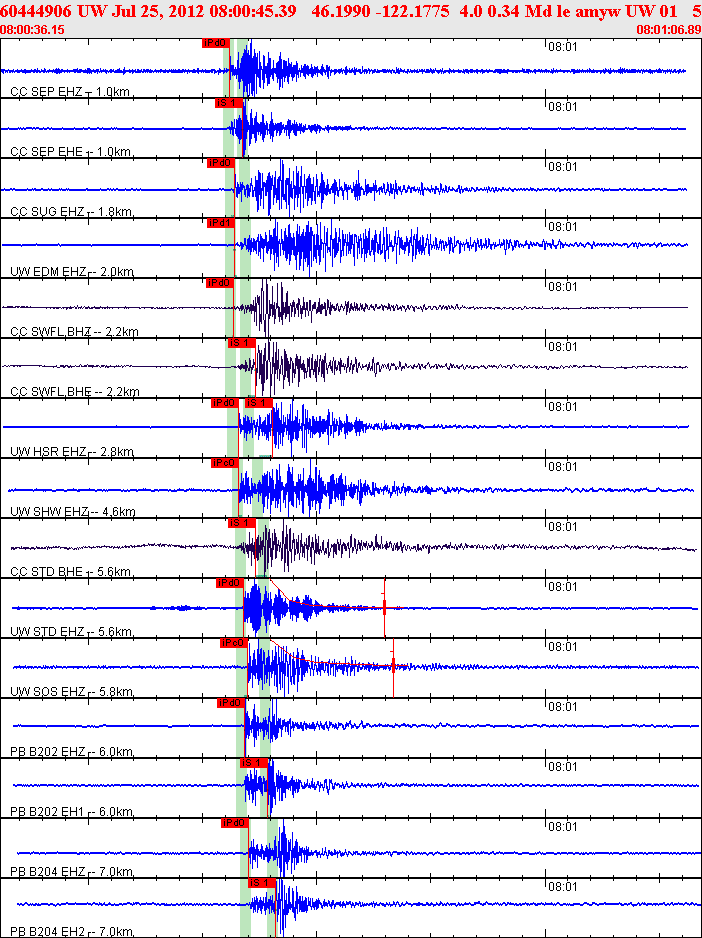
Task: Click the station label UW SOS EHZ 5.8km
Action: [x=72, y=692]
